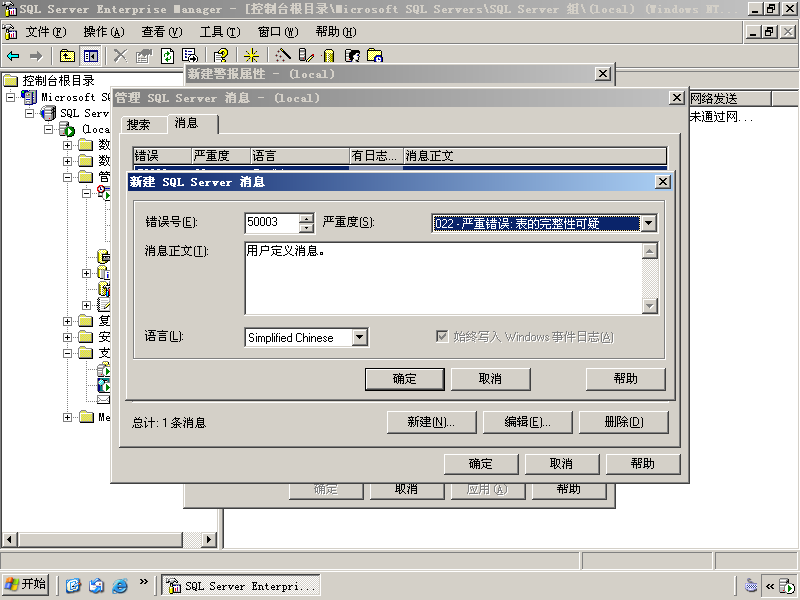
Task: Click the Help question mark toolbar icon
Action: pyautogui.click(x=221, y=56)
